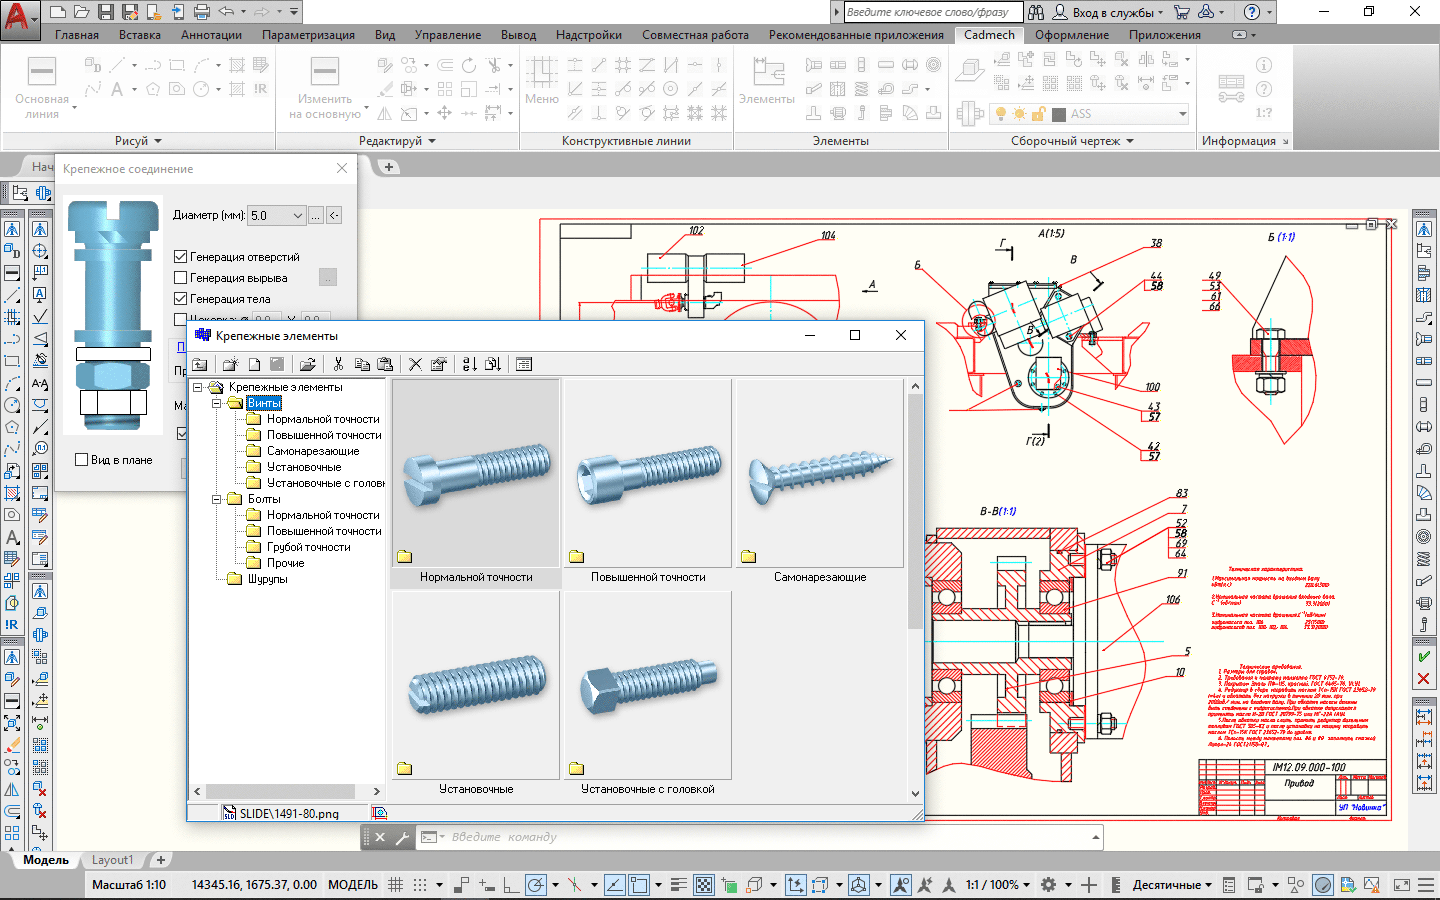The width and height of the screenshot is (1440, 900).
Task: Toggle the 'Генерация отверстий' checkbox
Action: (181, 257)
